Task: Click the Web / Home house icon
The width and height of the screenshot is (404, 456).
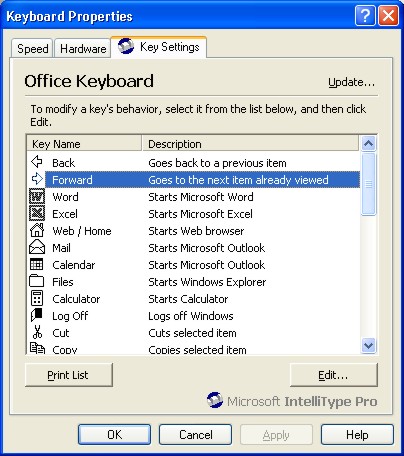Action: click(37, 230)
